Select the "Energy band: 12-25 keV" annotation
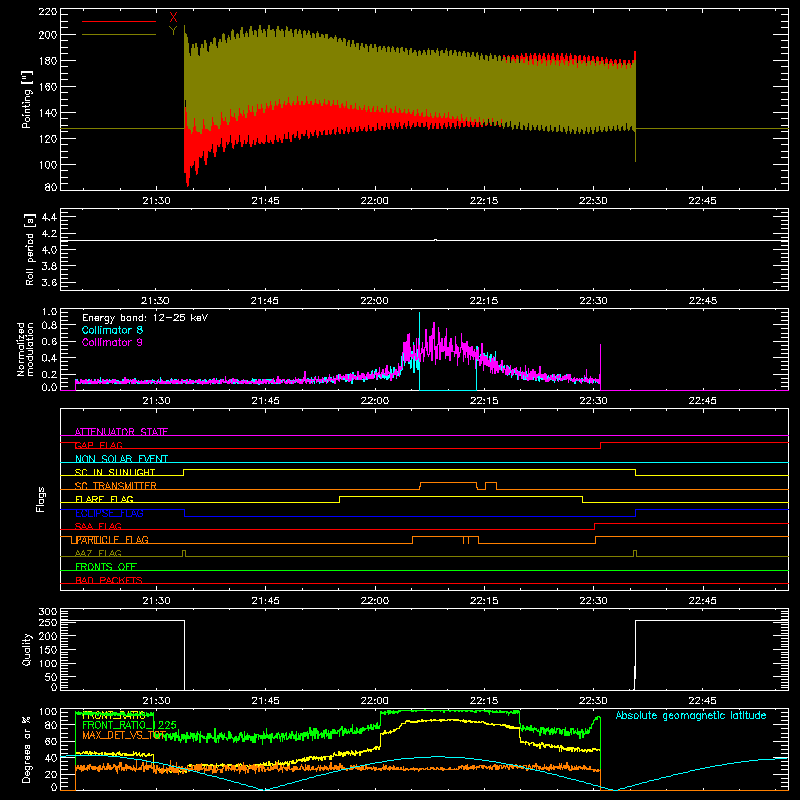The height and width of the screenshot is (800, 800). pyautogui.click(x=145, y=318)
